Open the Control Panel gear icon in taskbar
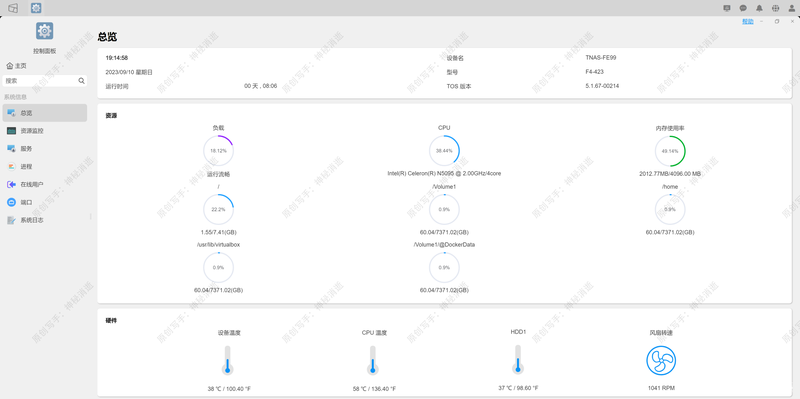 click(x=36, y=8)
